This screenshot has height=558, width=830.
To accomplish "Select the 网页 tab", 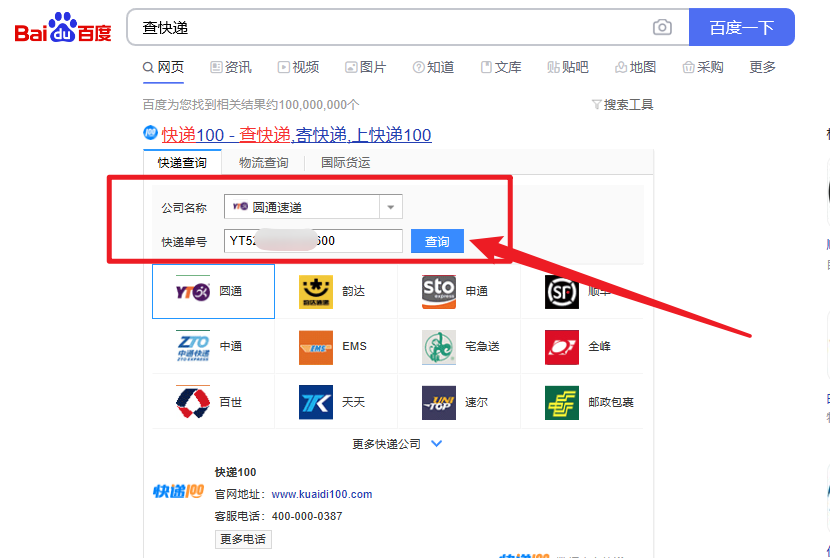I will pyautogui.click(x=163, y=67).
